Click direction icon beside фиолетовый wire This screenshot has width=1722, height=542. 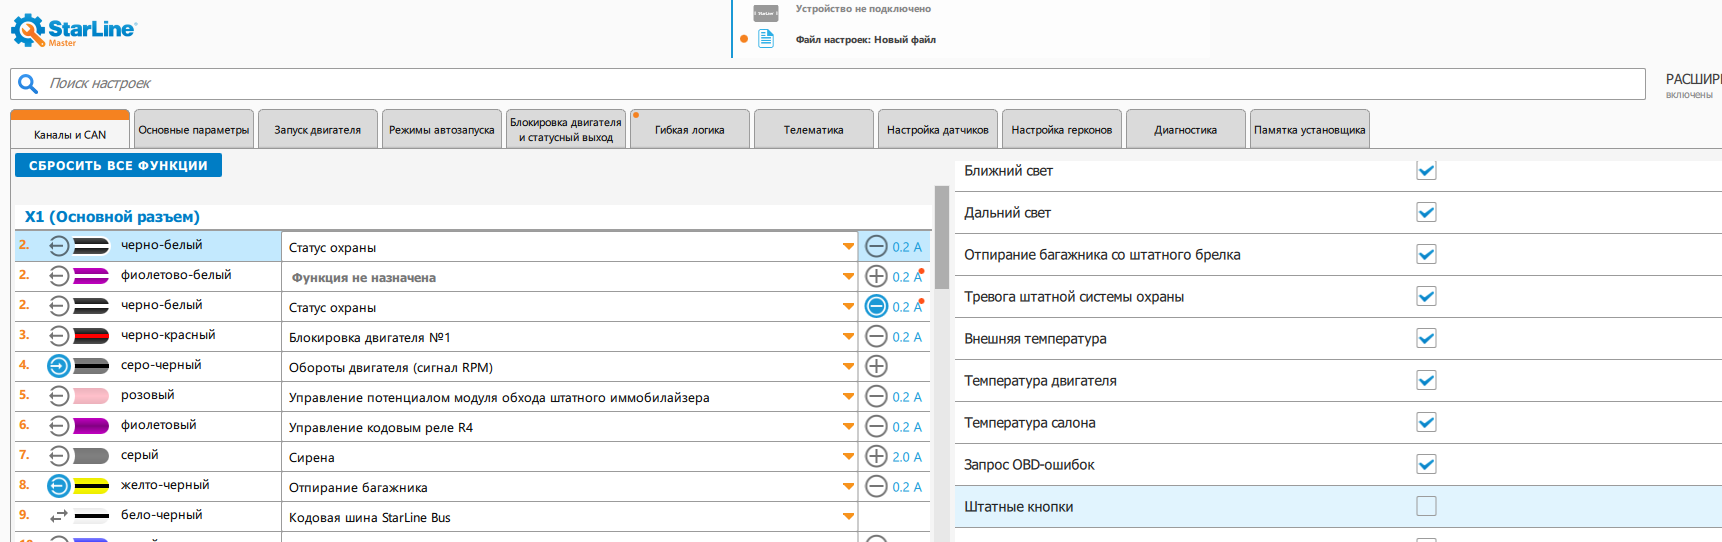59,426
